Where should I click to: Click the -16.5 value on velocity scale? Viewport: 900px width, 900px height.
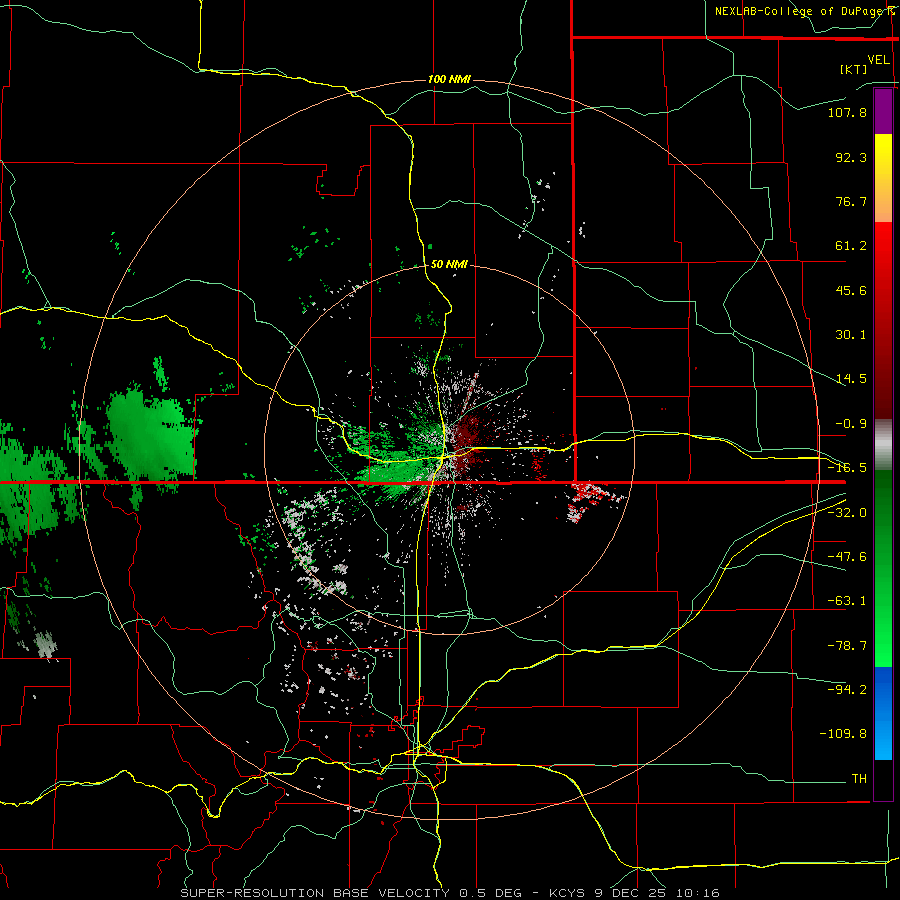[x=847, y=468]
